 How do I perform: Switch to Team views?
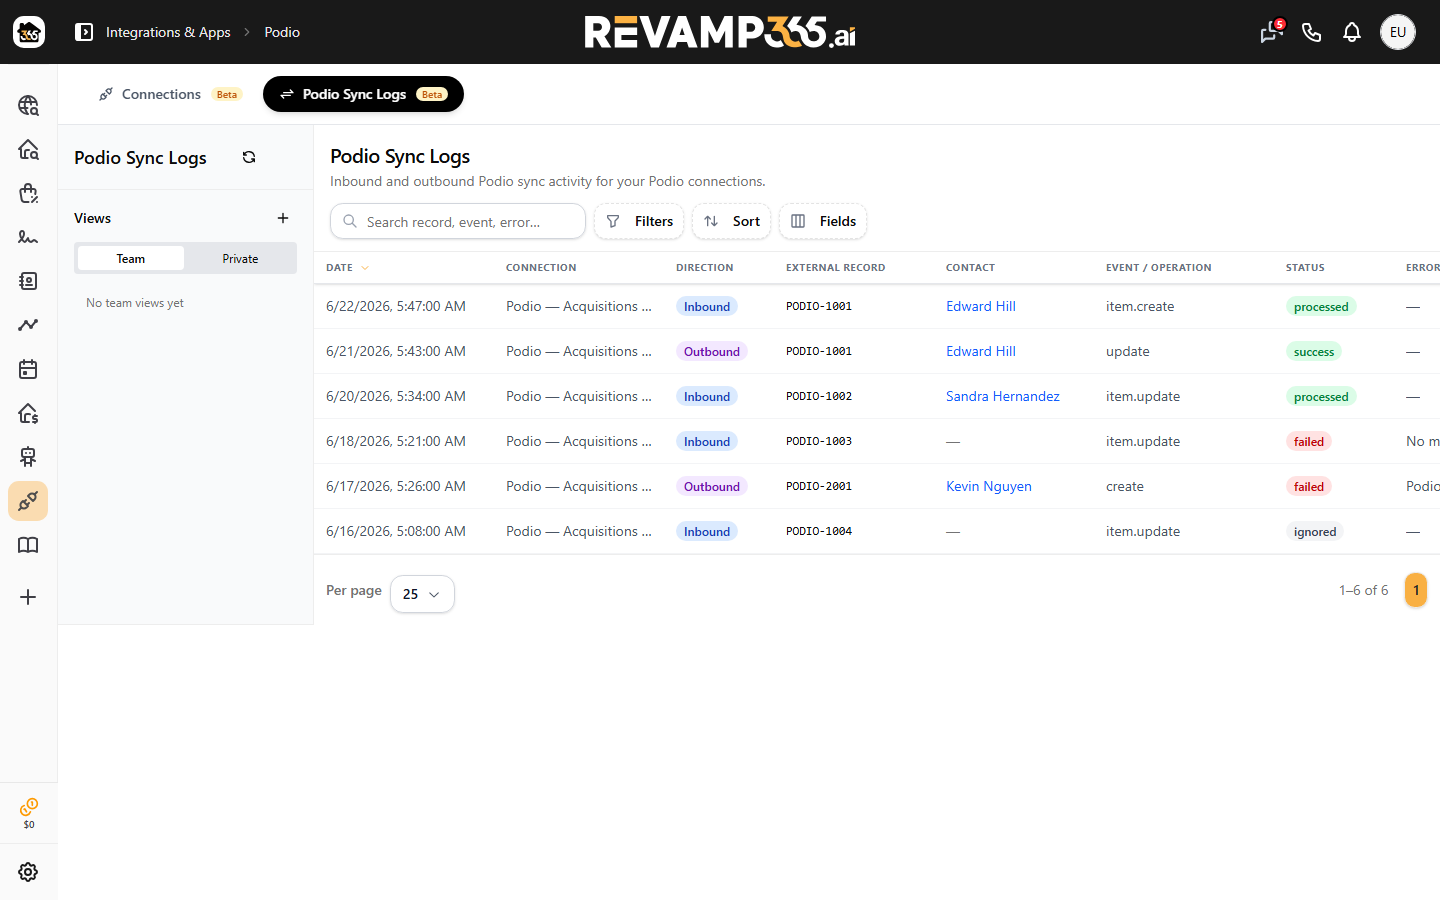pyautogui.click(x=131, y=258)
